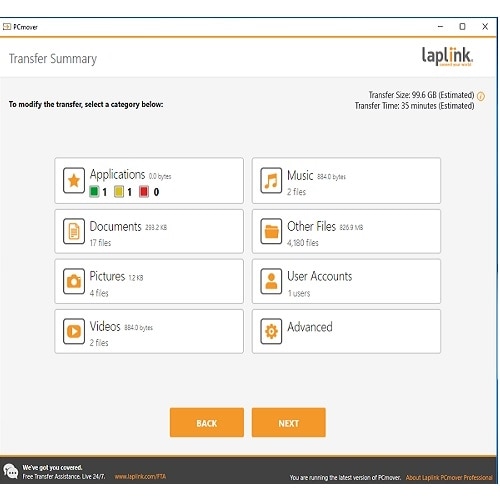Select the Documents label
The image size is (500, 500).
tap(116, 226)
